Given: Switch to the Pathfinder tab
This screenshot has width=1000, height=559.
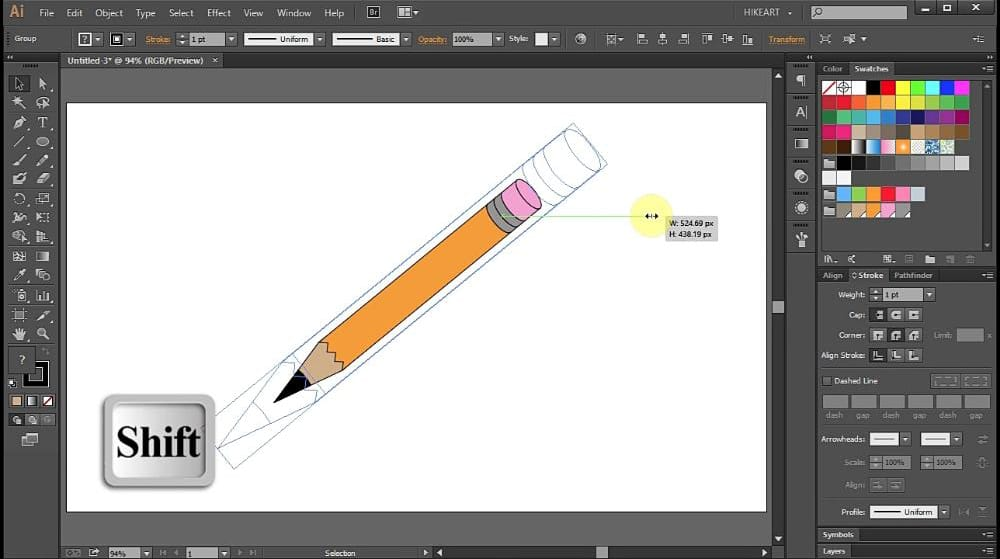Looking at the screenshot, I should (913, 275).
